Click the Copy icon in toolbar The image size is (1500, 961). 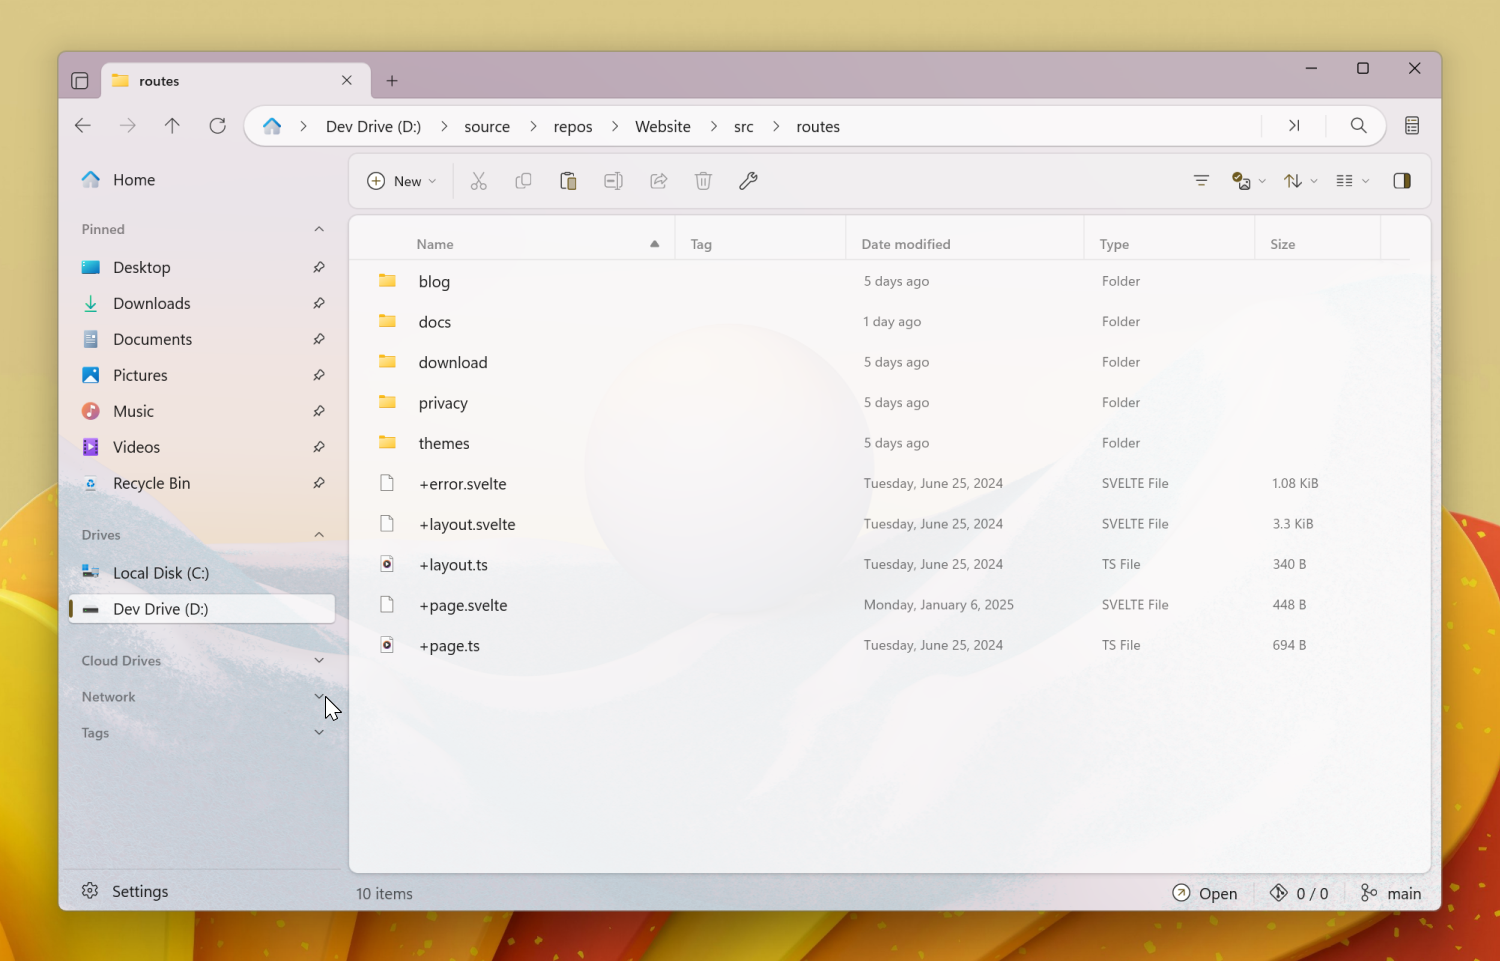[x=523, y=181]
